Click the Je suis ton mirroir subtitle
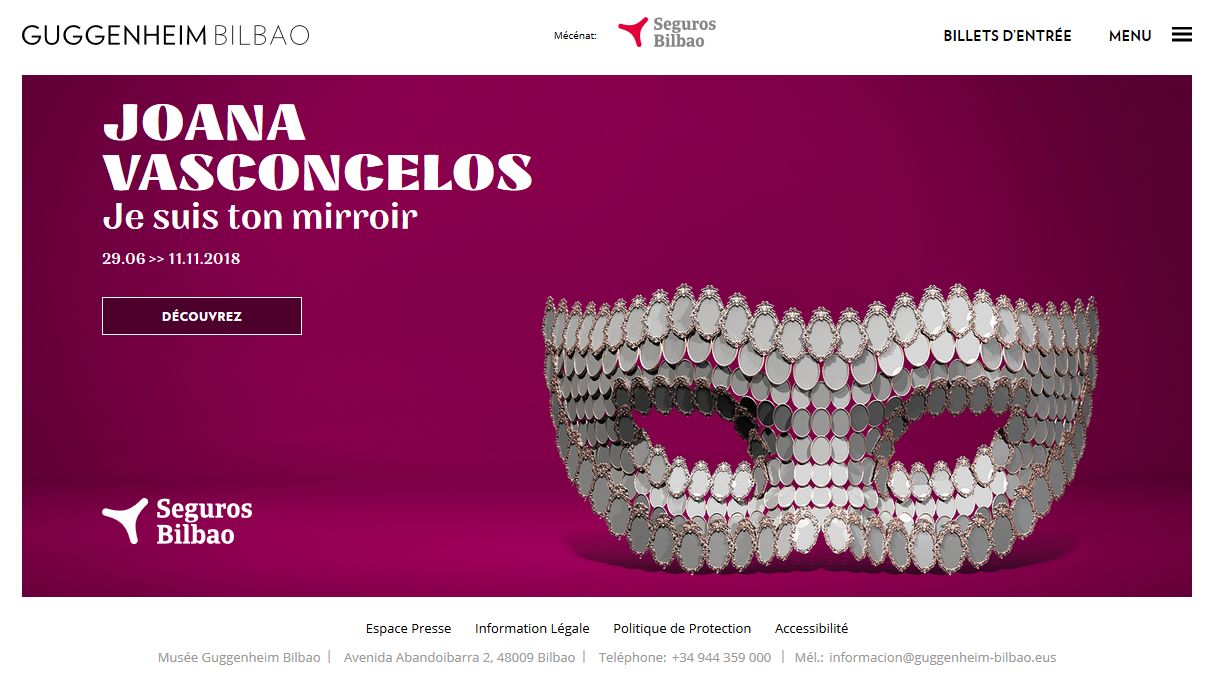 pos(260,217)
